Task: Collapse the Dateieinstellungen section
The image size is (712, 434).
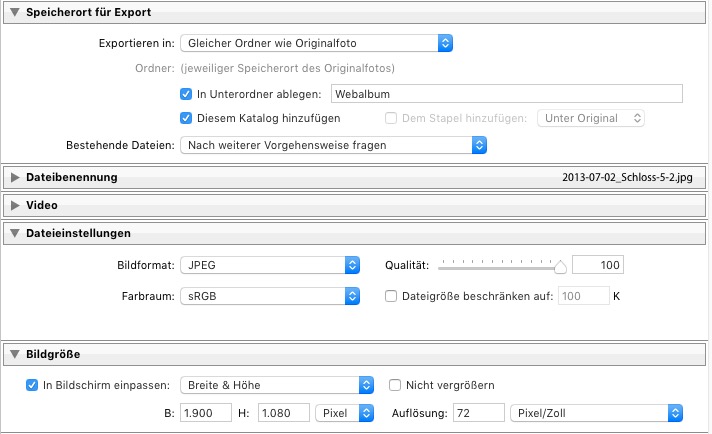Action: [14, 233]
